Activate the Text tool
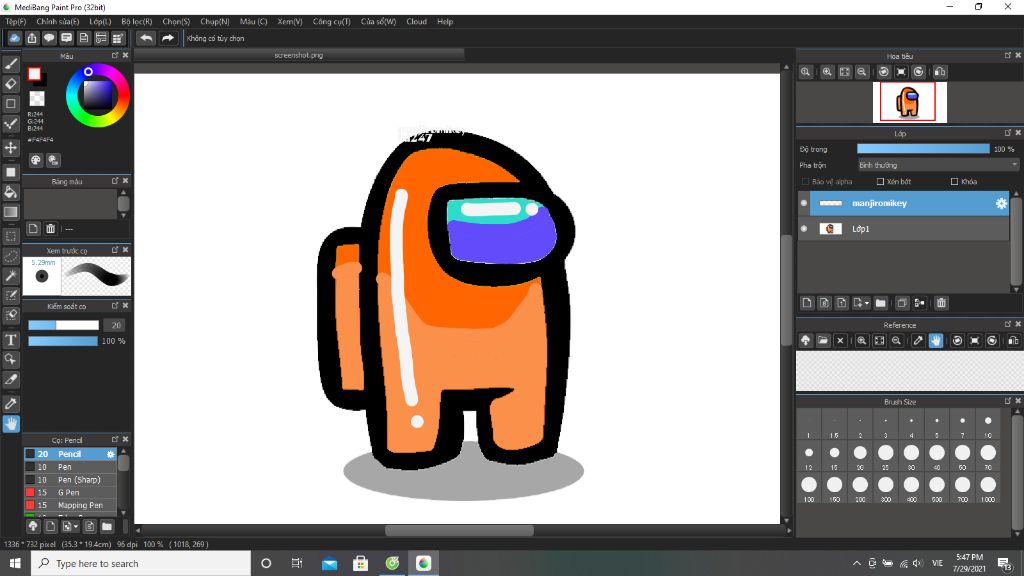 [11, 340]
